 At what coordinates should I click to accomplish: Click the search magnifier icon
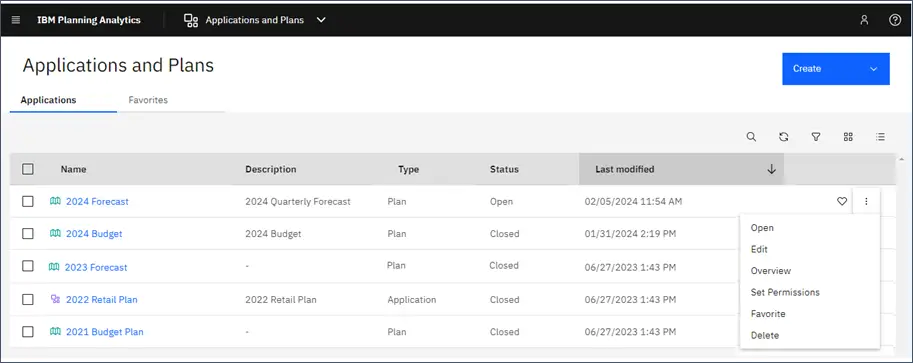(x=751, y=137)
